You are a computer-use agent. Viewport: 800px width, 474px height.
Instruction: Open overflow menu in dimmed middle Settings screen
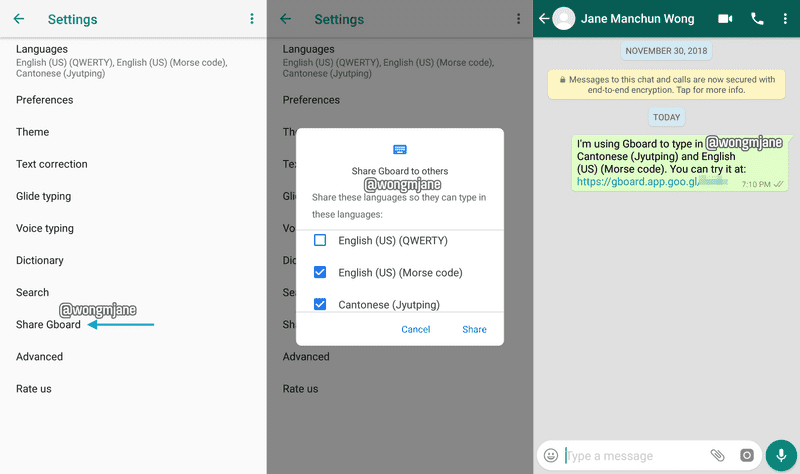click(x=518, y=19)
